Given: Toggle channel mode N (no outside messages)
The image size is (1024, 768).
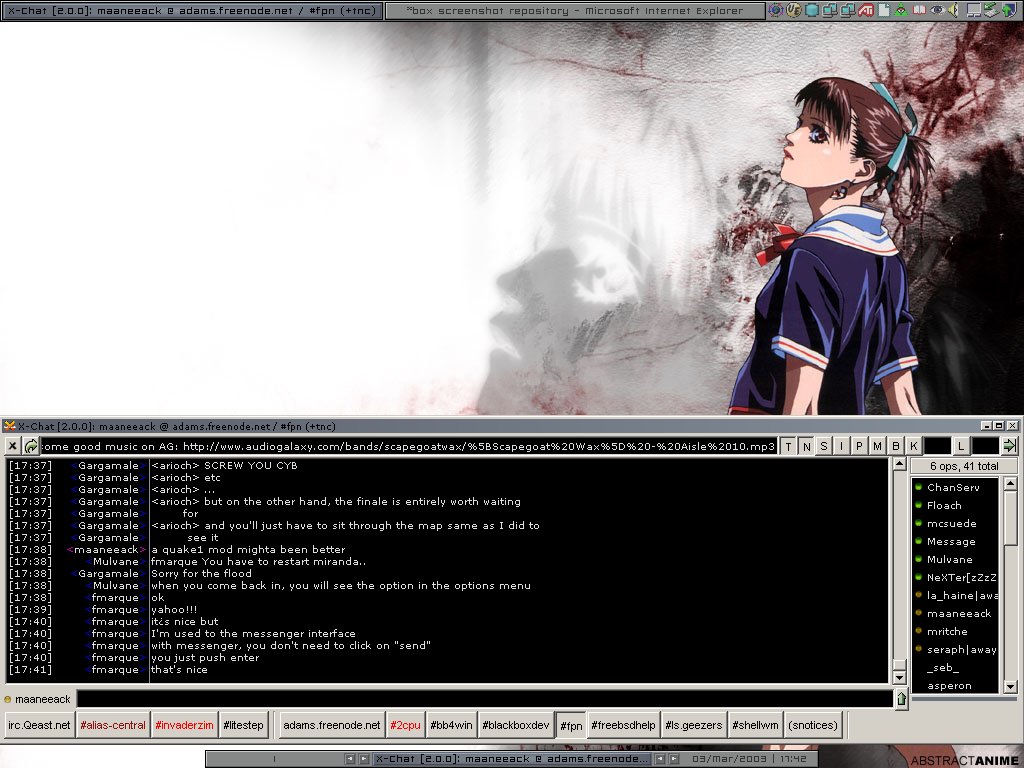Looking at the screenshot, I should (807, 446).
